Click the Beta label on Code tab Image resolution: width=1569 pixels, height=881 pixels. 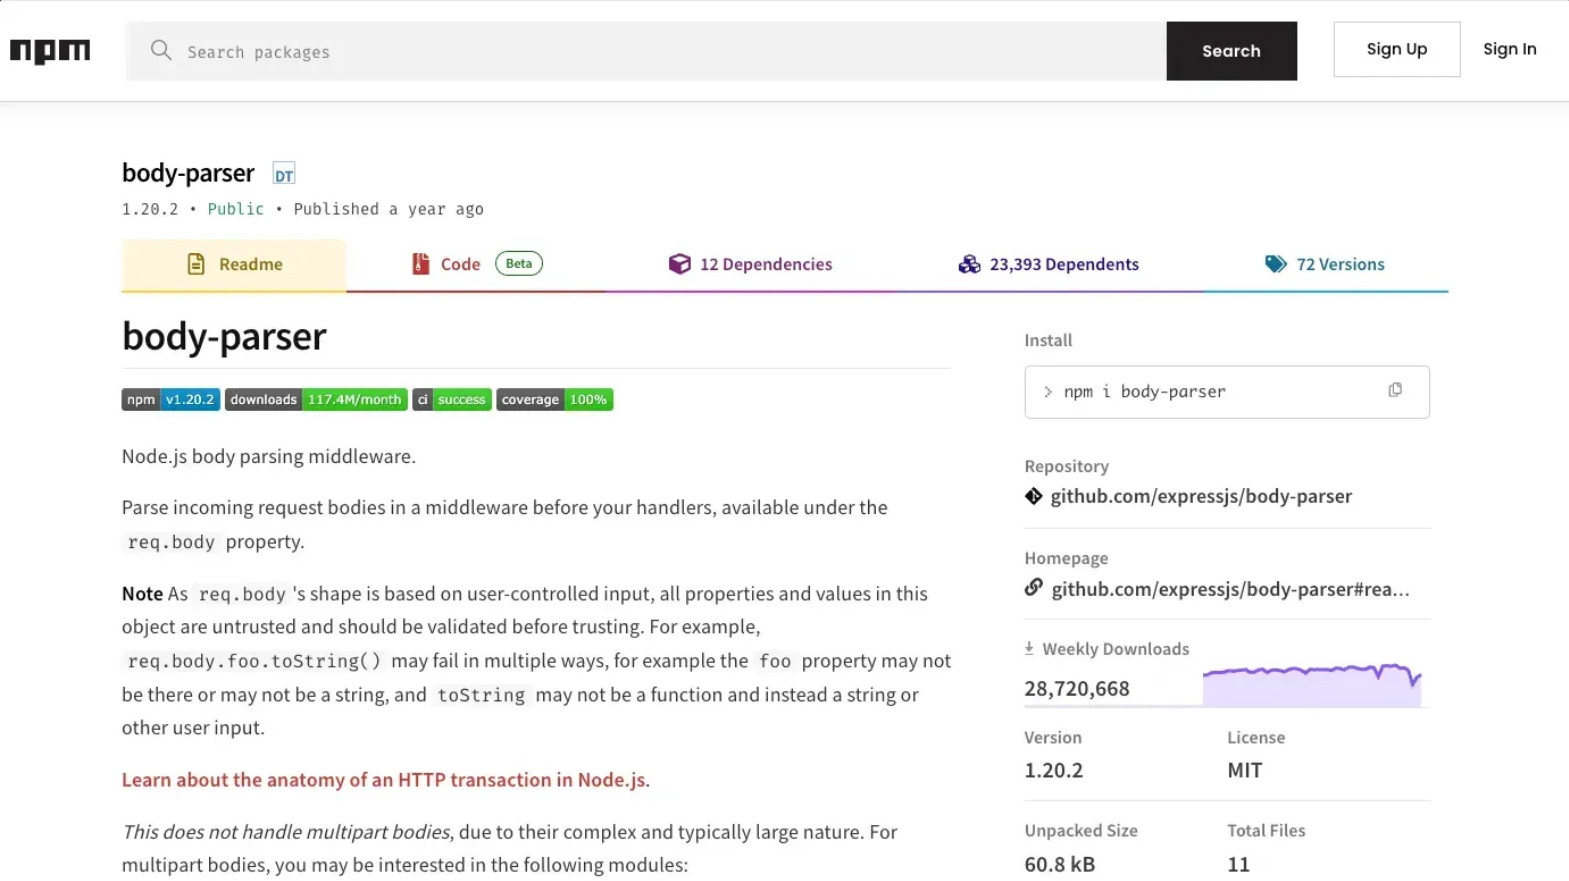pyautogui.click(x=519, y=264)
